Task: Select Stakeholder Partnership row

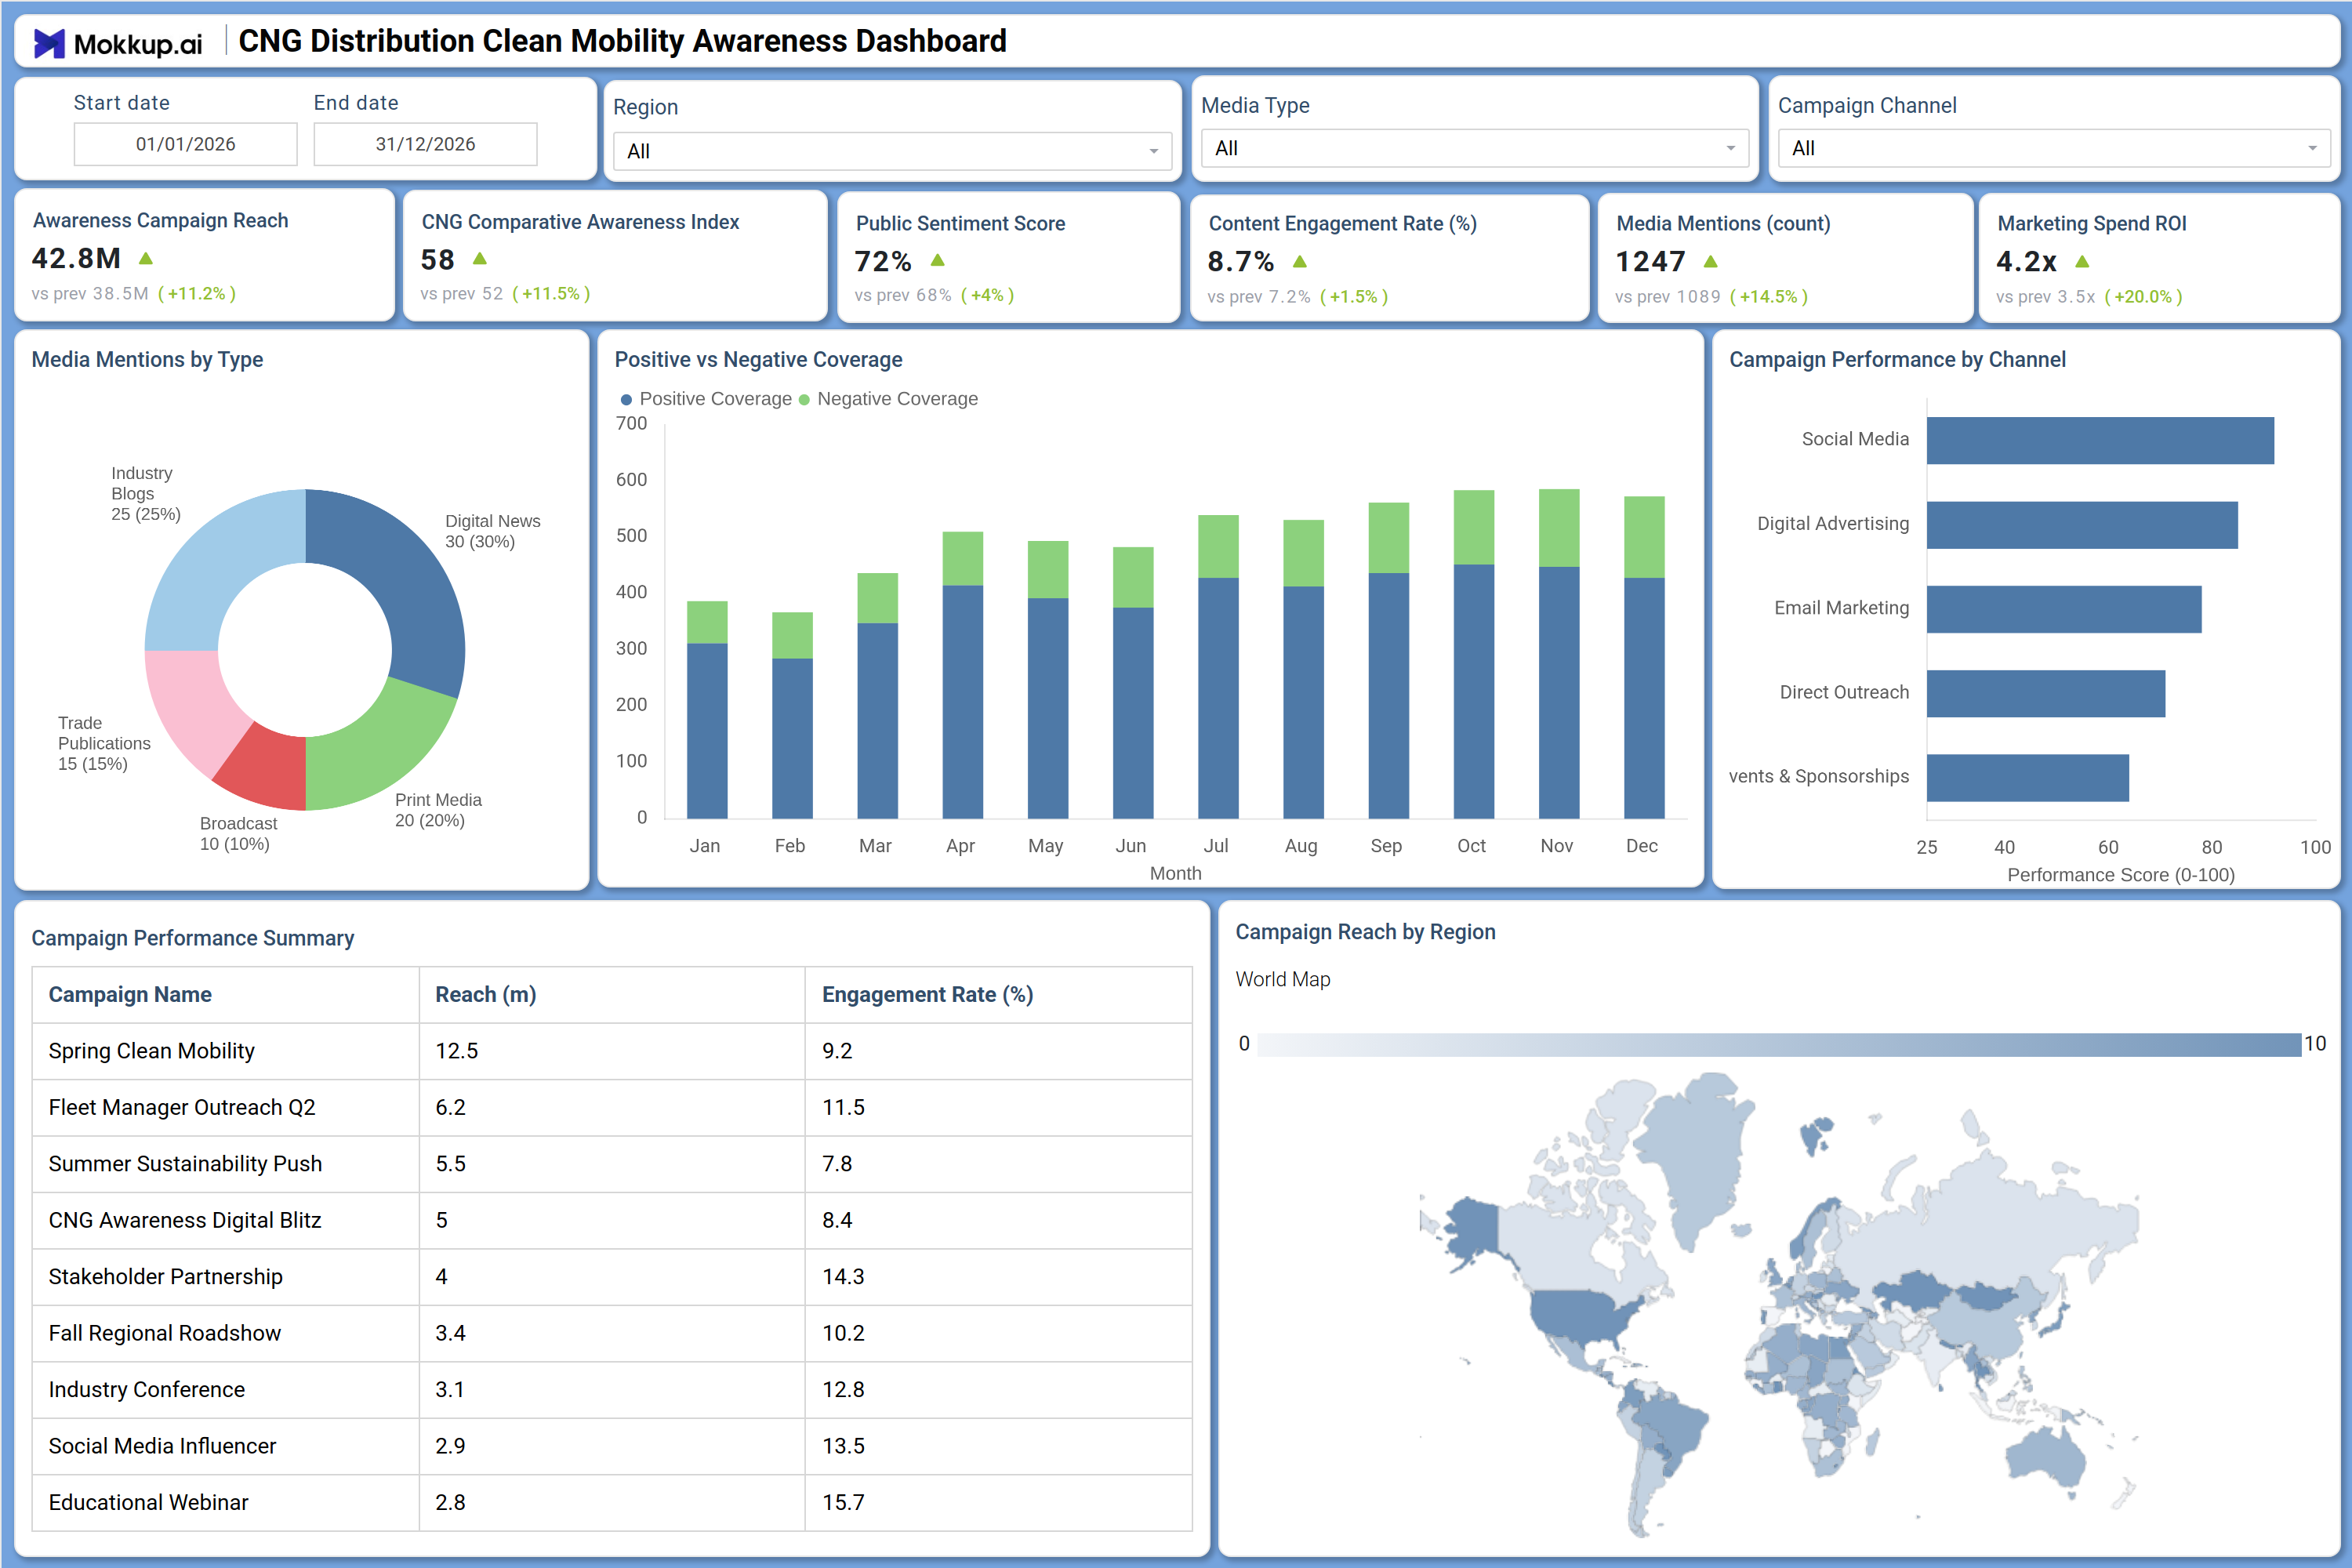Action: point(612,1277)
